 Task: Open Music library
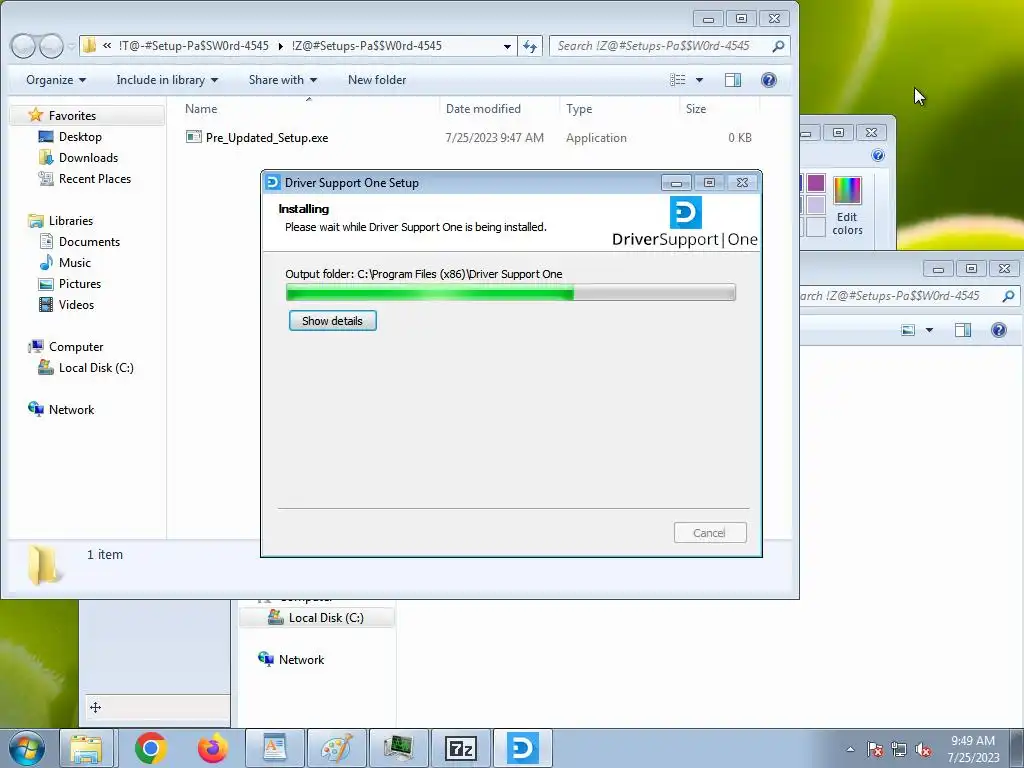pyautogui.click(x=74, y=263)
